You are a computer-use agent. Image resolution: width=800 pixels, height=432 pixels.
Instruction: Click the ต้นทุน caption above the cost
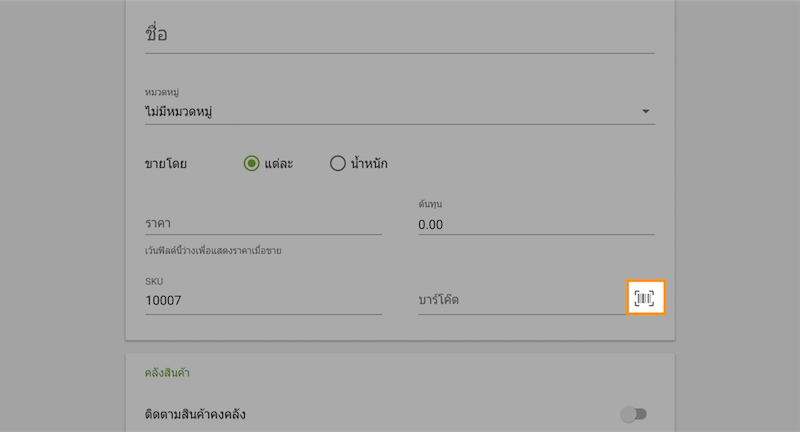tap(430, 204)
